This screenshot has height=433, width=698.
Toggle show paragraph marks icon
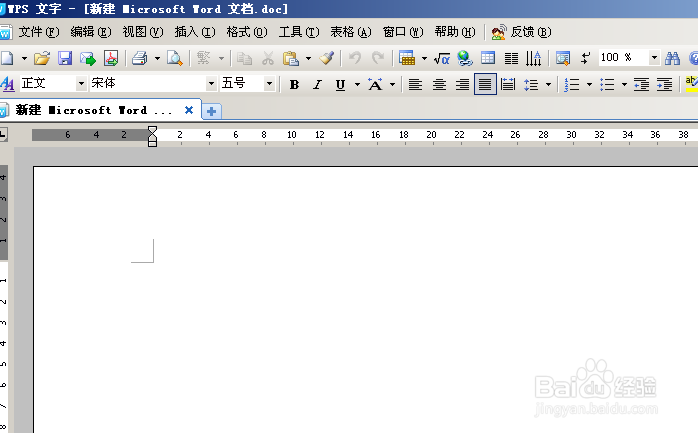(585, 58)
